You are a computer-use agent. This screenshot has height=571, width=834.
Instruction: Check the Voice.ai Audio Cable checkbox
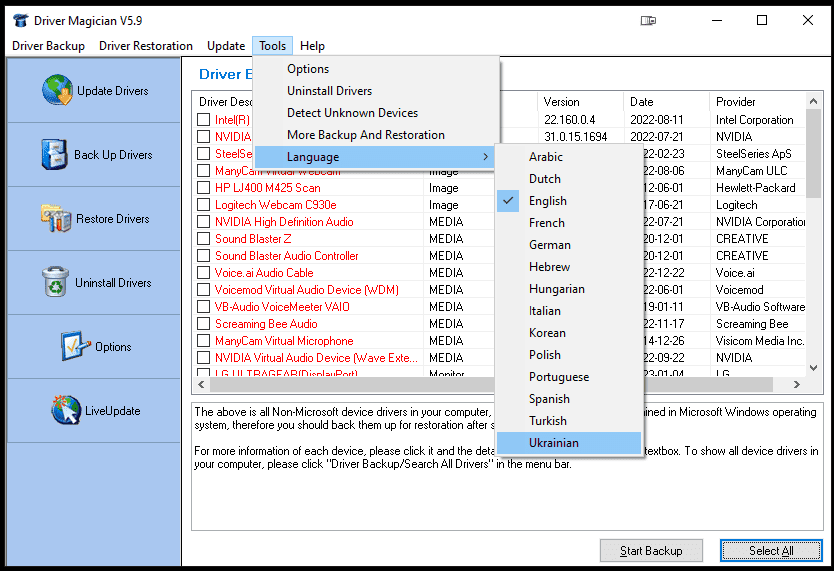[203, 273]
